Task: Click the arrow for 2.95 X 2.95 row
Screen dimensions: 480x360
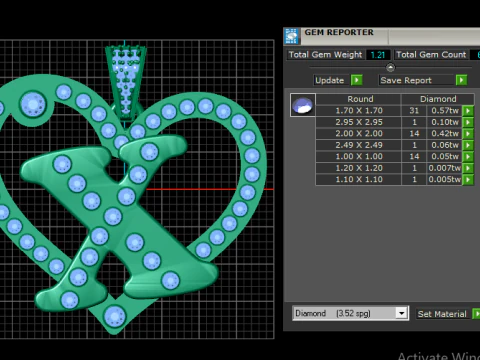Action: coord(468,122)
